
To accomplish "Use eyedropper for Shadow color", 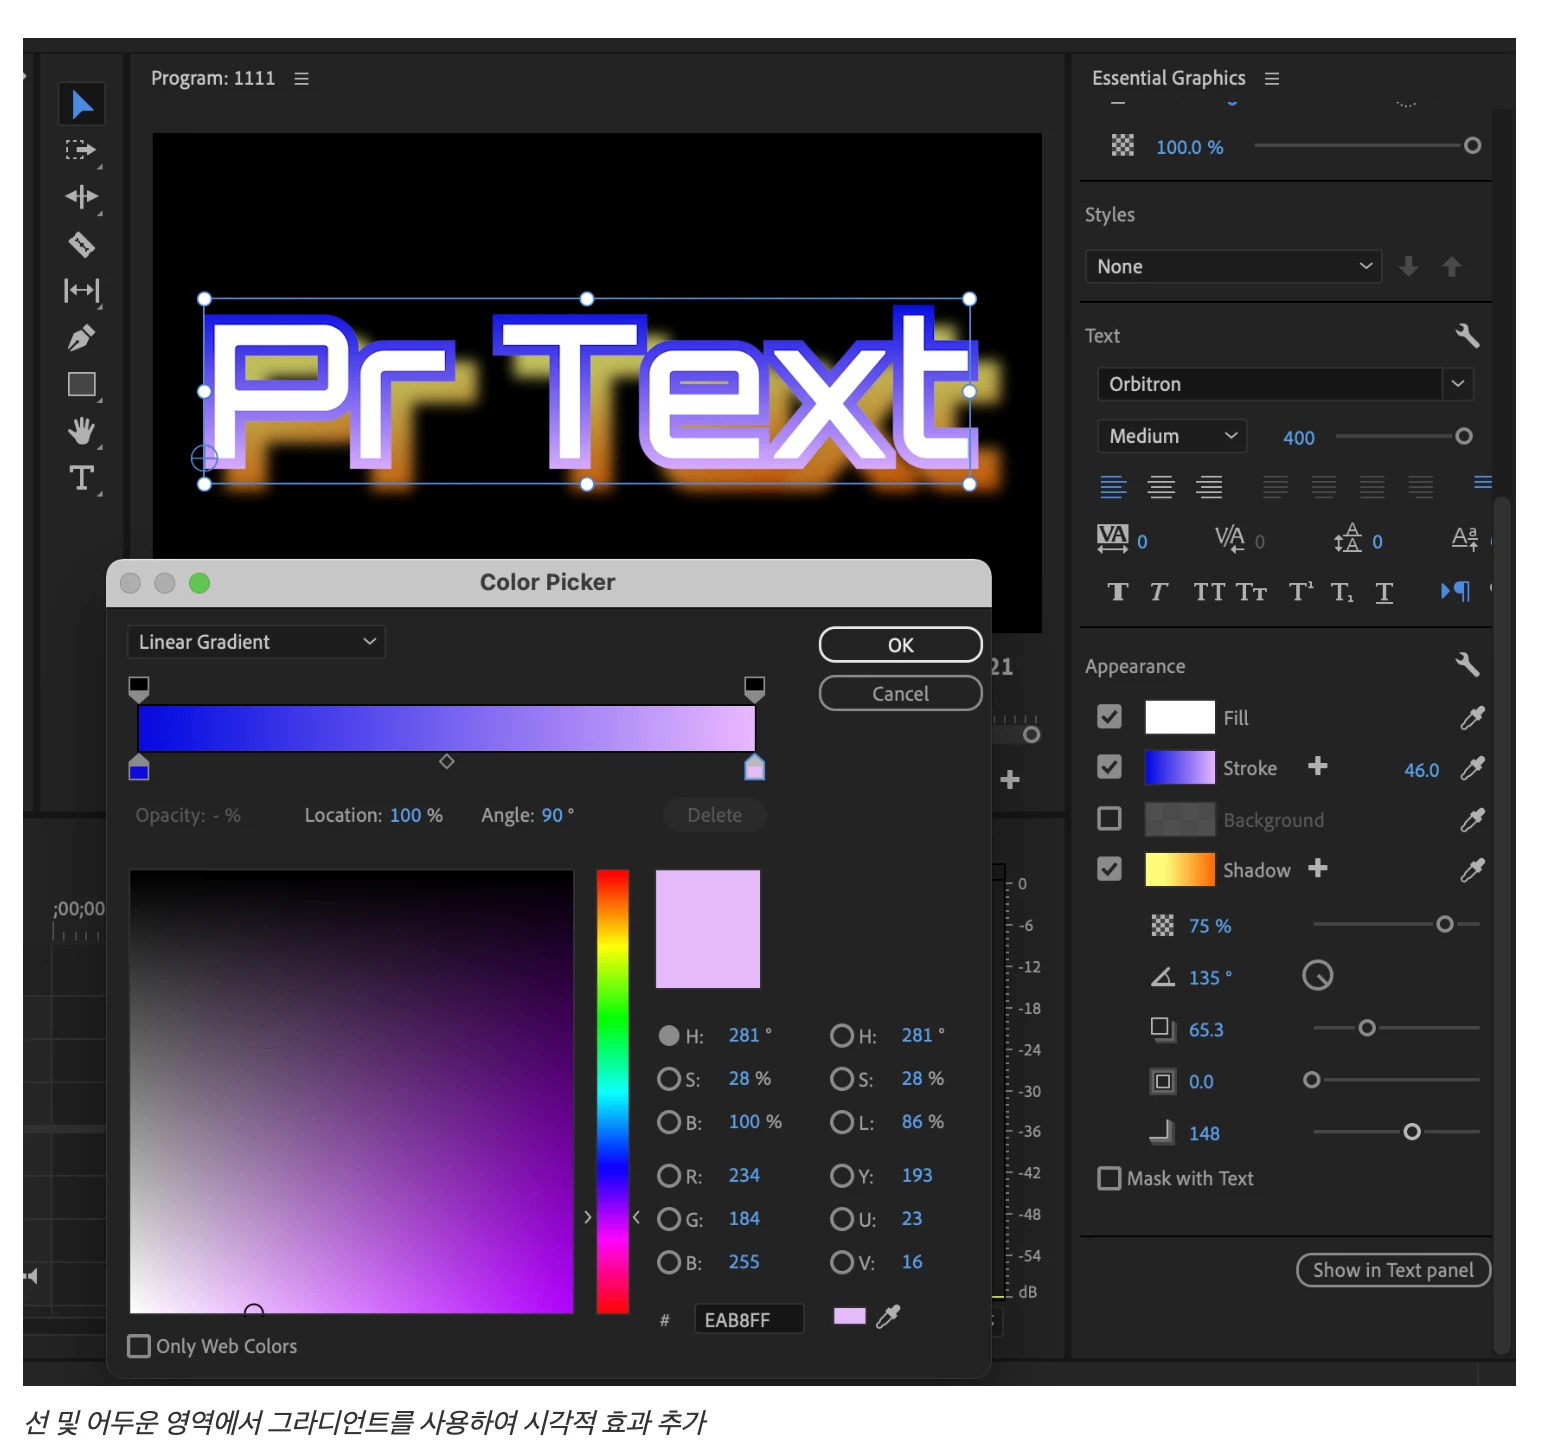I will [x=1472, y=870].
